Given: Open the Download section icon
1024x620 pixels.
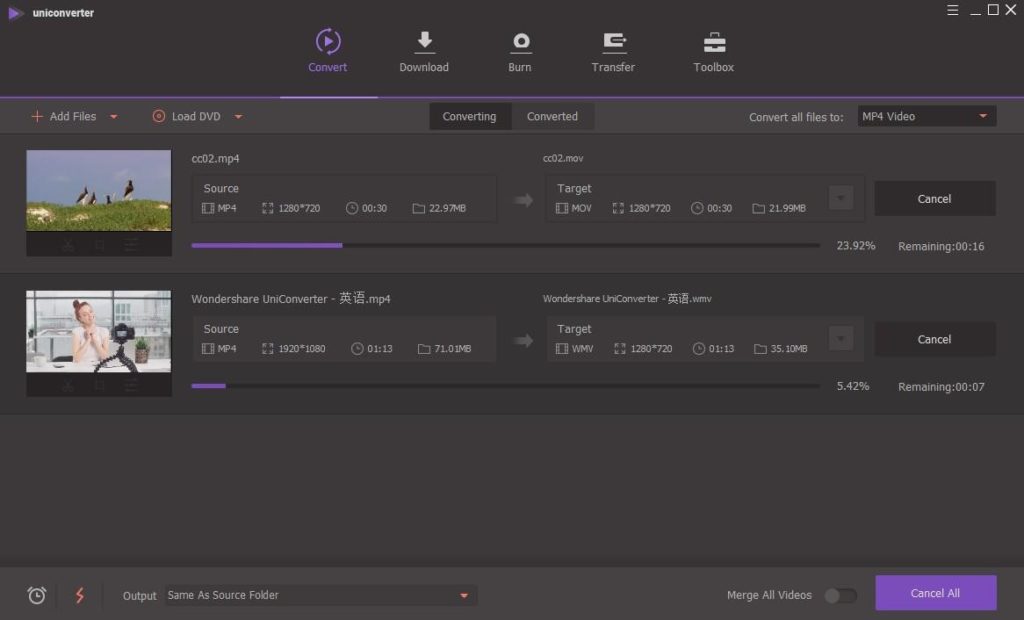Looking at the screenshot, I should (424, 42).
